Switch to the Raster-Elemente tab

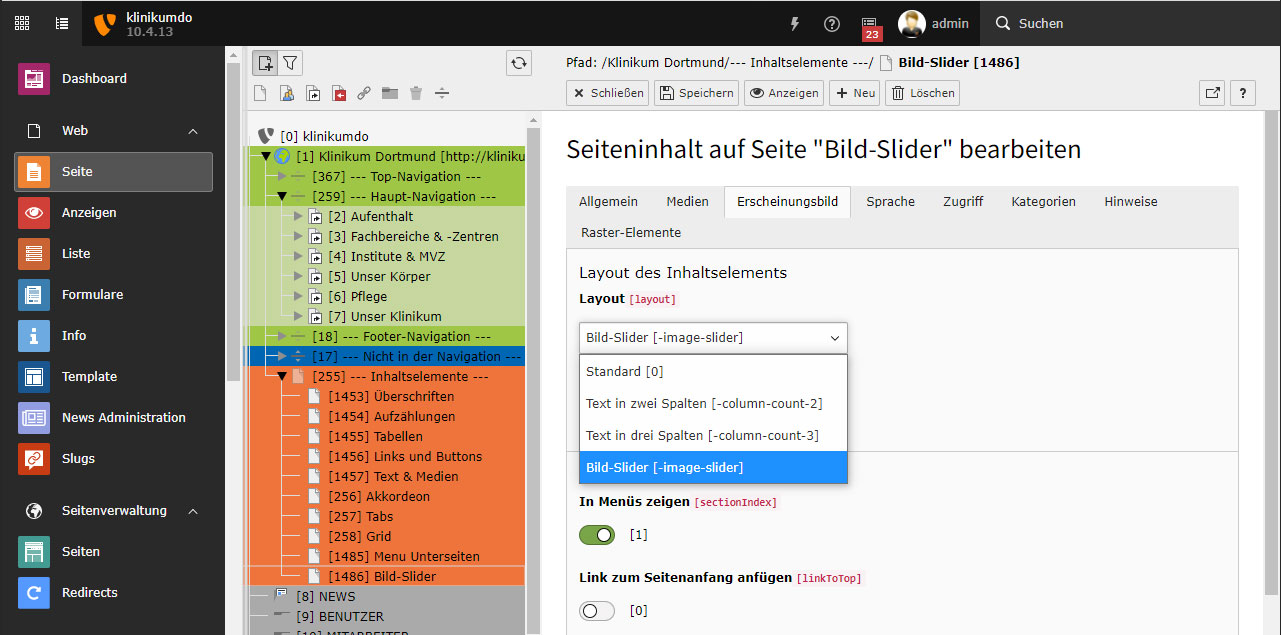point(631,233)
